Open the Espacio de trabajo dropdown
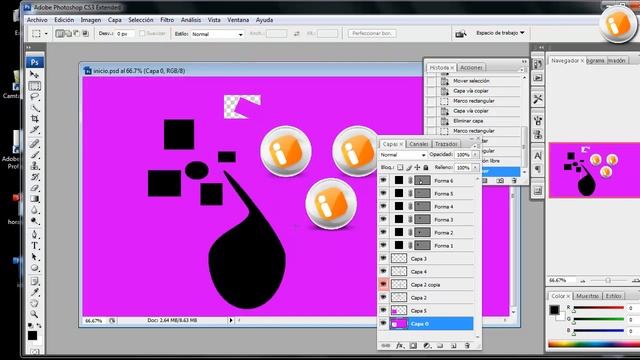The image size is (640, 360). pyautogui.click(x=500, y=33)
